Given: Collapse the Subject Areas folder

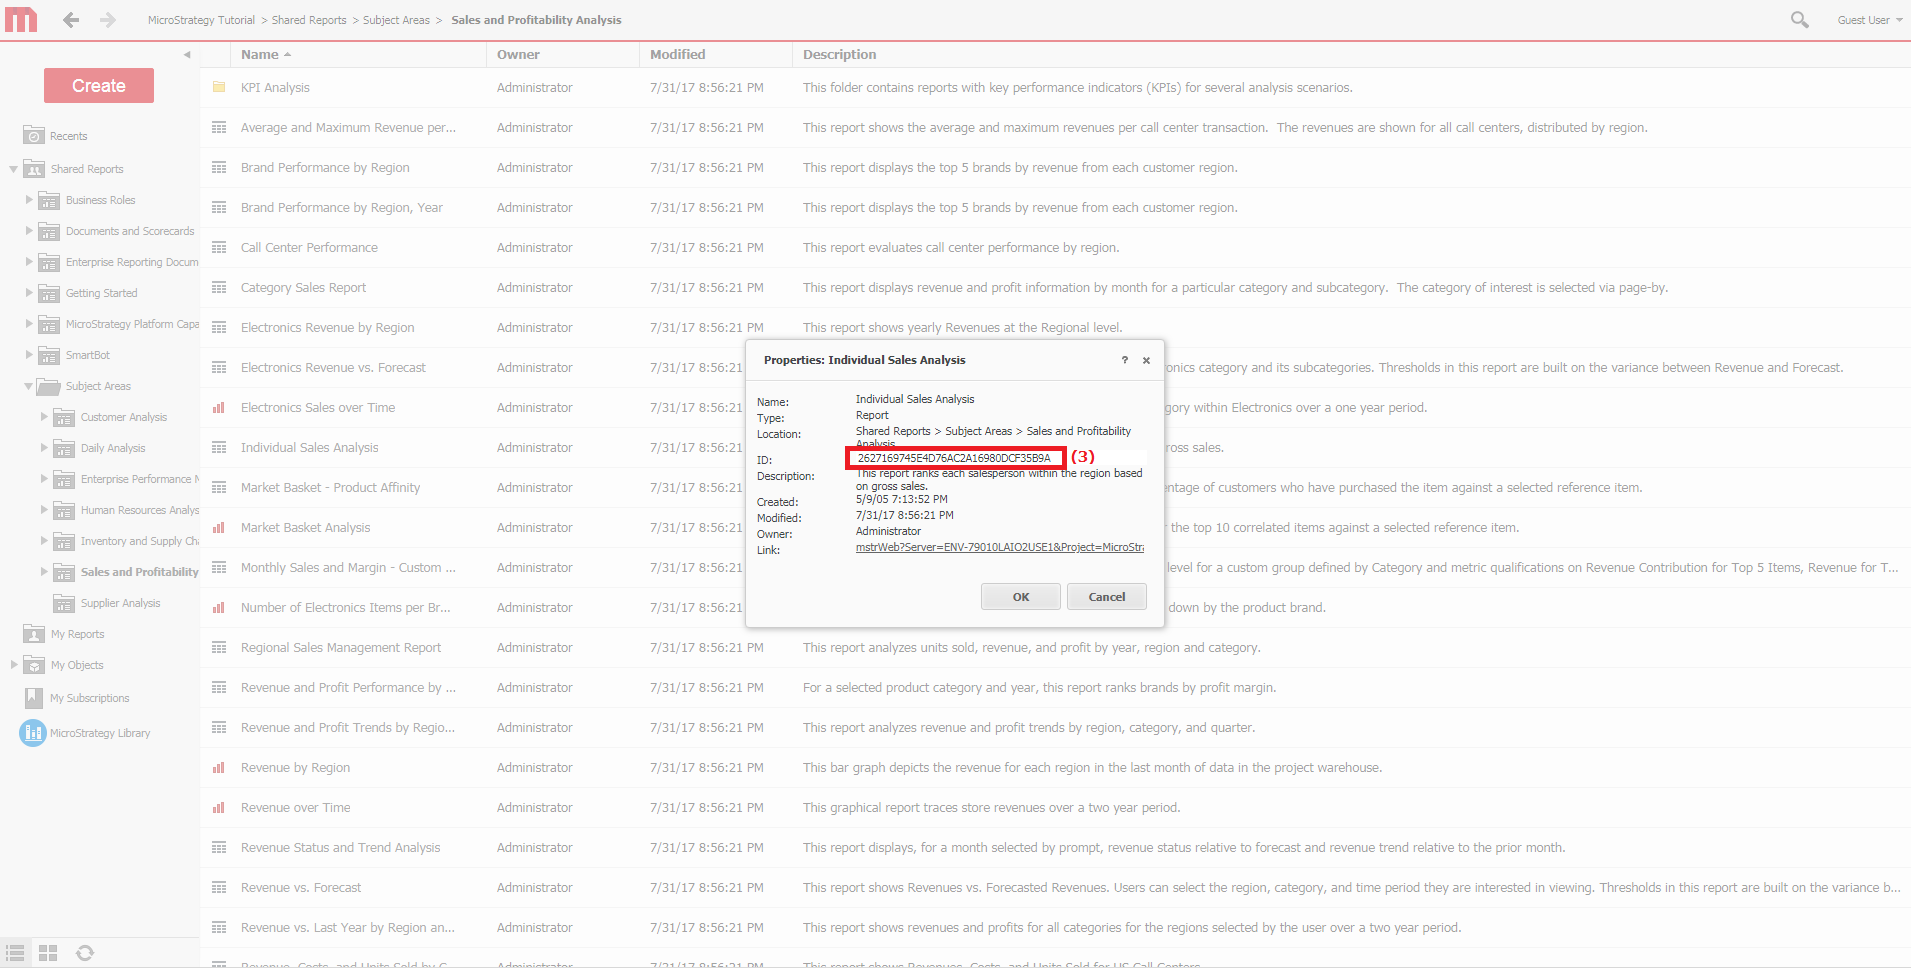Looking at the screenshot, I should [x=29, y=386].
